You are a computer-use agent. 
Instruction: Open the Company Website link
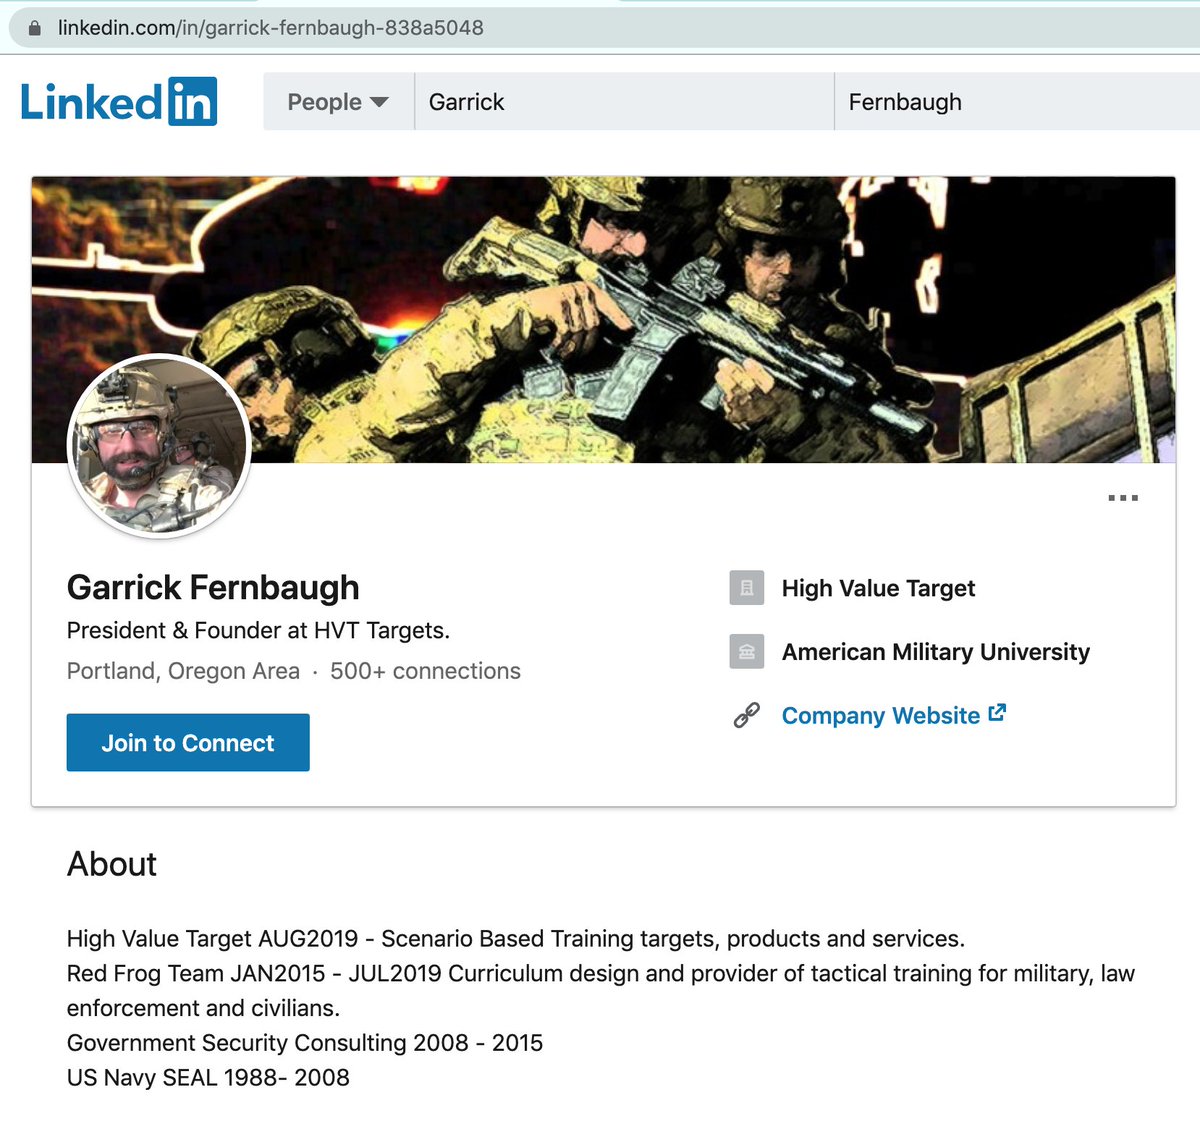click(x=881, y=716)
